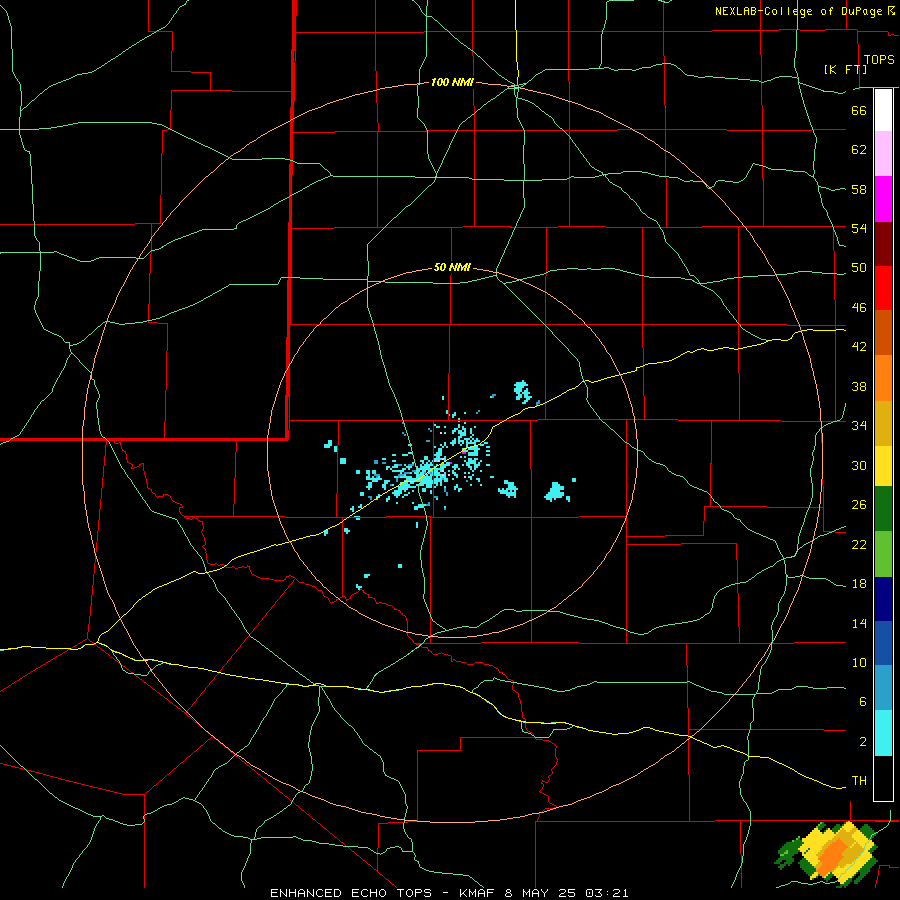The image size is (900, 900).
Task: Click the navy 18 kft legend swatch
Action: 883,599
